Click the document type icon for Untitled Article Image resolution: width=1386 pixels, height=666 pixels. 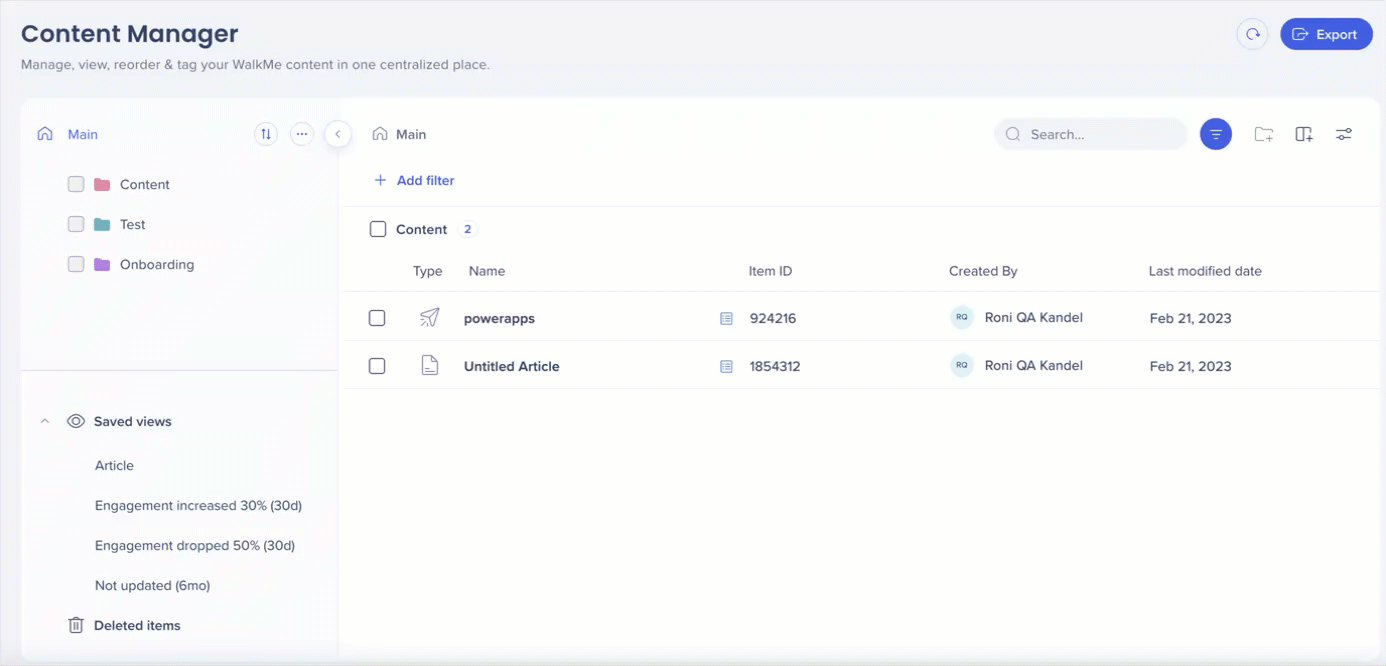tap(429, 366)
